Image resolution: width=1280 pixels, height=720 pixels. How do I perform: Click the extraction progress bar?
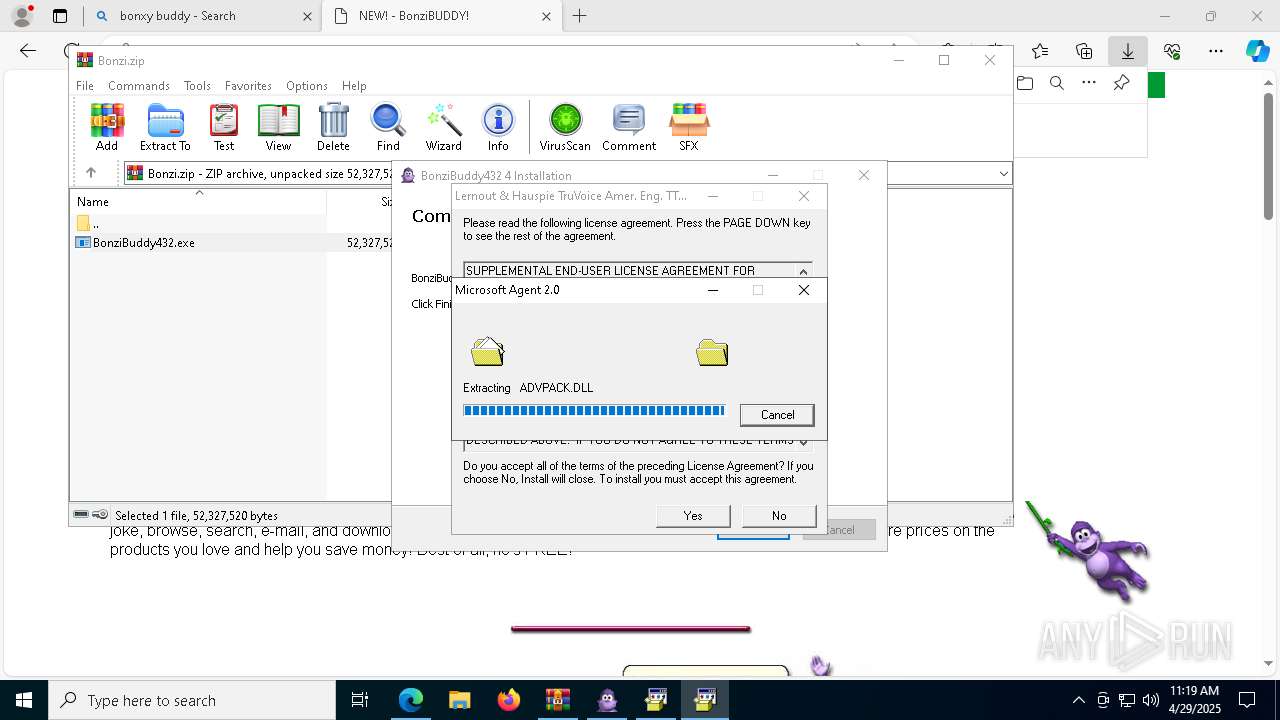[x=594, y=411]
